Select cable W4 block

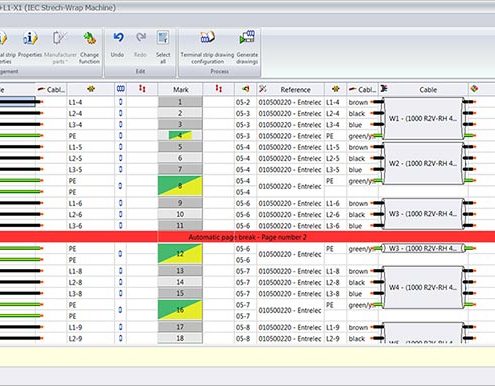pyautogui.click(x=423, y=287)
